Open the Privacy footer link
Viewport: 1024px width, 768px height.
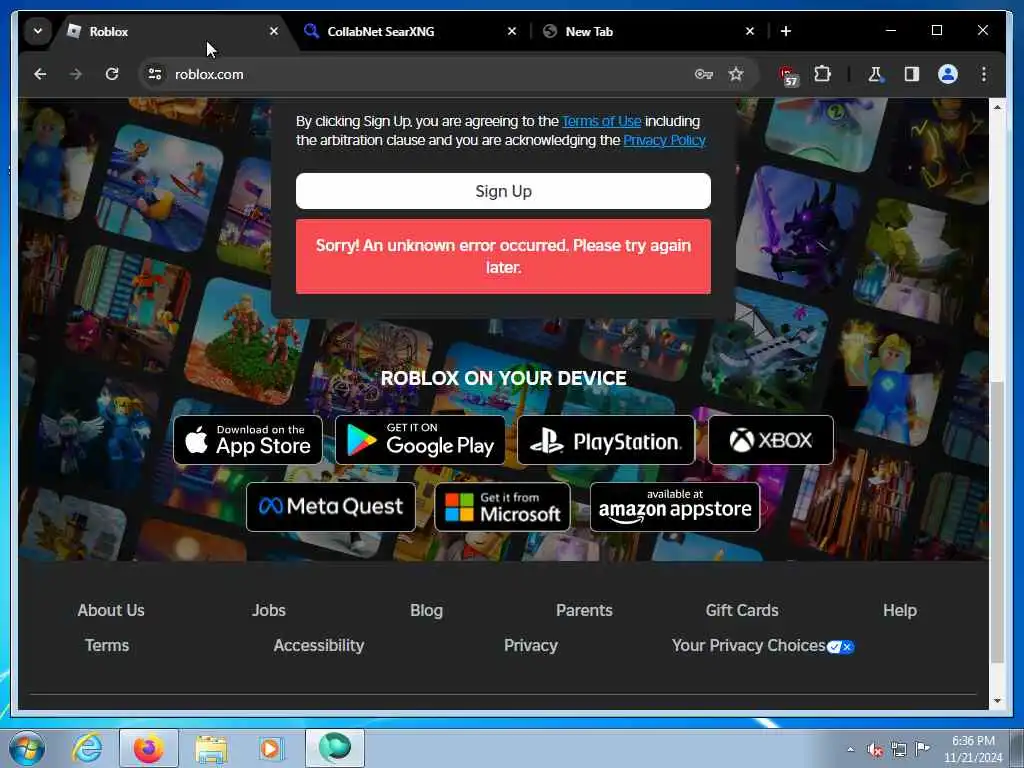(531, 646)
